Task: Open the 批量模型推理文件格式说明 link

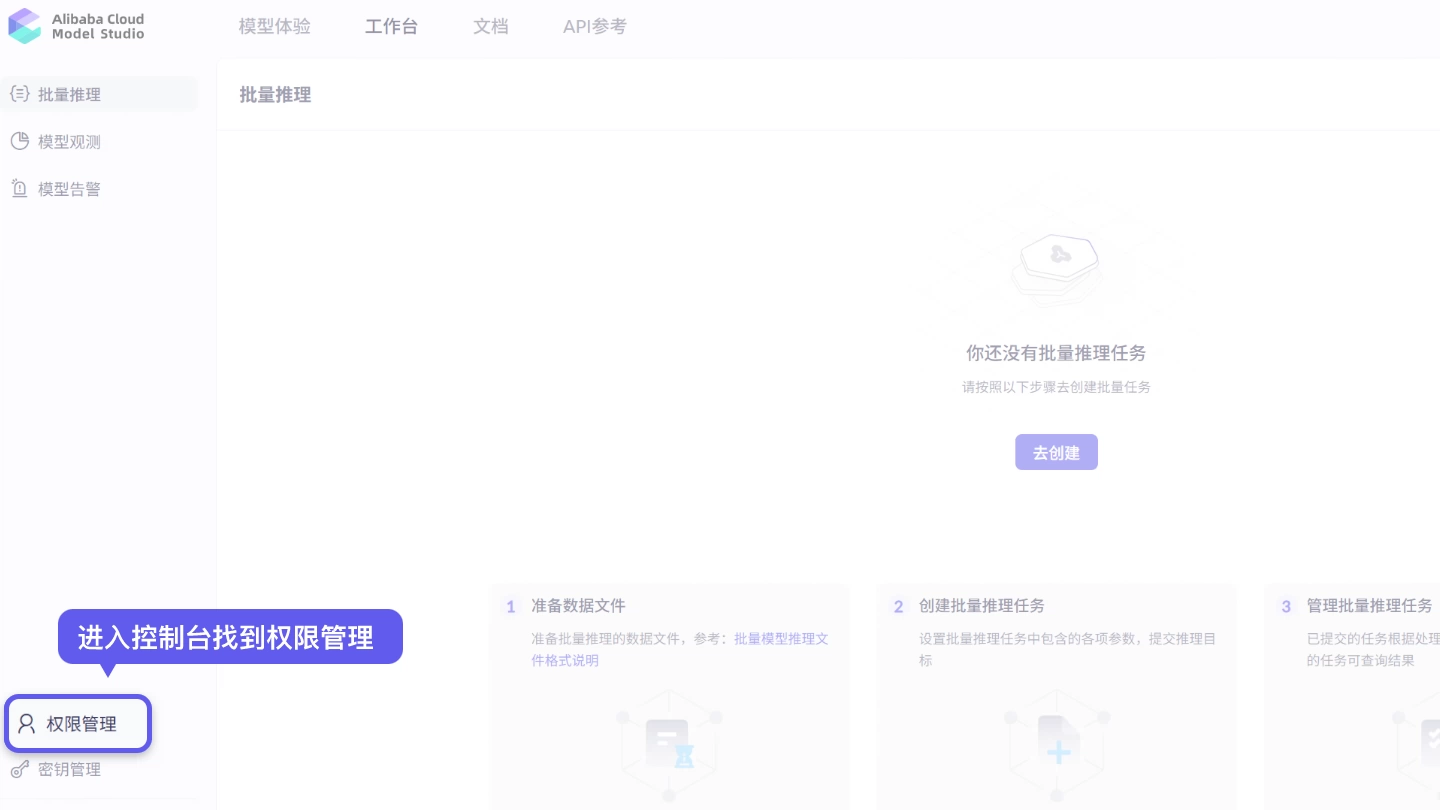Action: coord(680,650)
